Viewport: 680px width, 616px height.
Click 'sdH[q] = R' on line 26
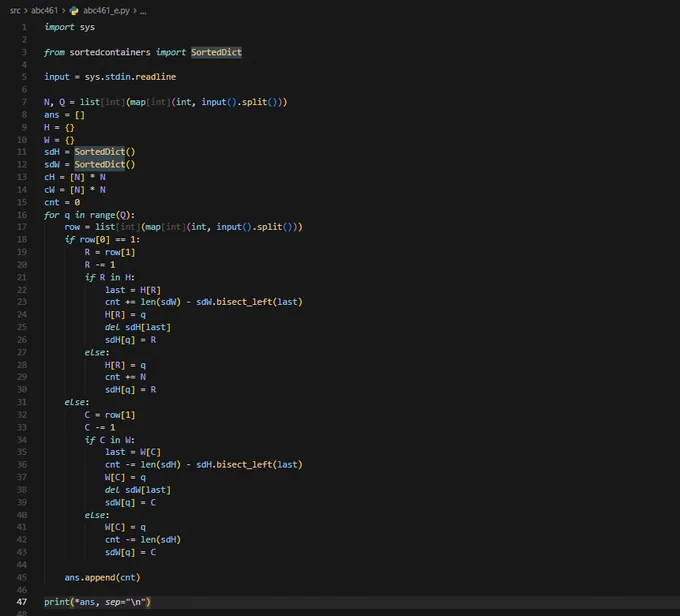130,340
